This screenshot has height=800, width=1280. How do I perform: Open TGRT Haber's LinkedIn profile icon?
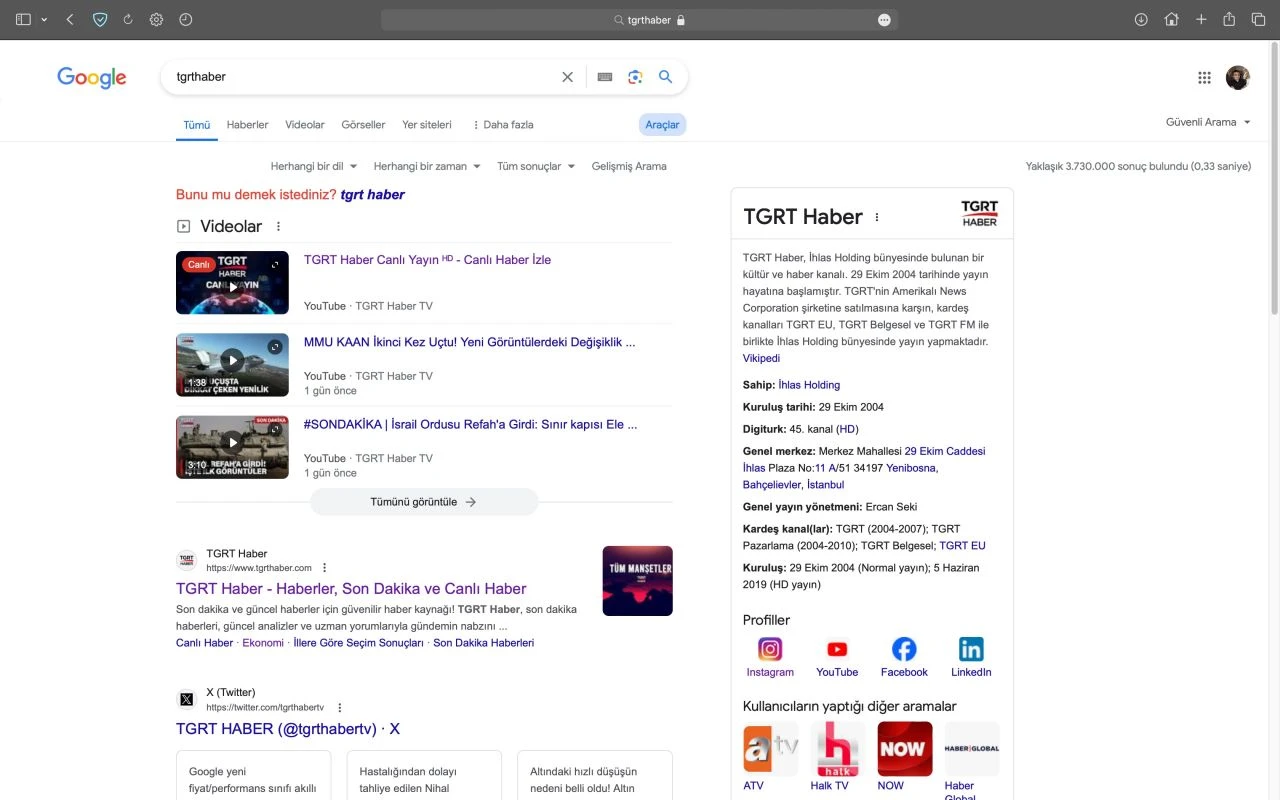(971, 649)
